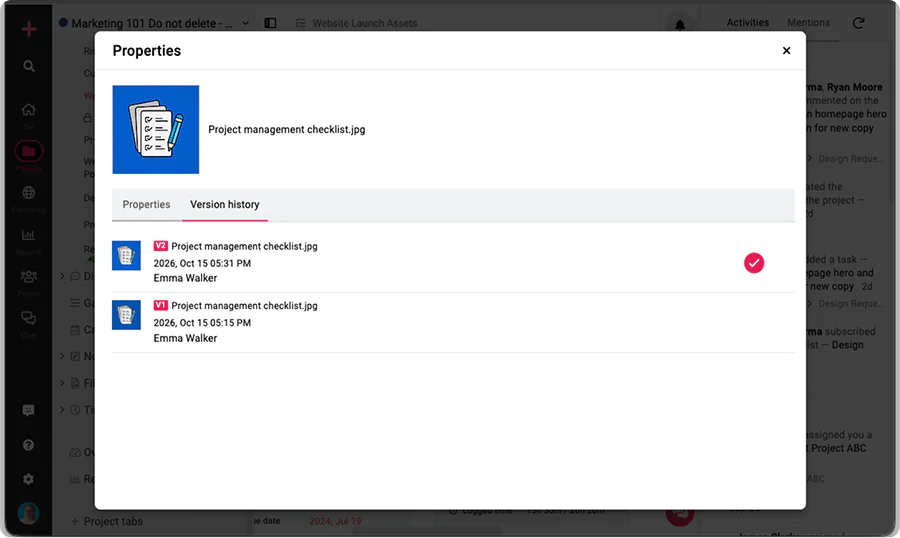Click the overview gauge icon in project tree

click(x=75, y=452)
